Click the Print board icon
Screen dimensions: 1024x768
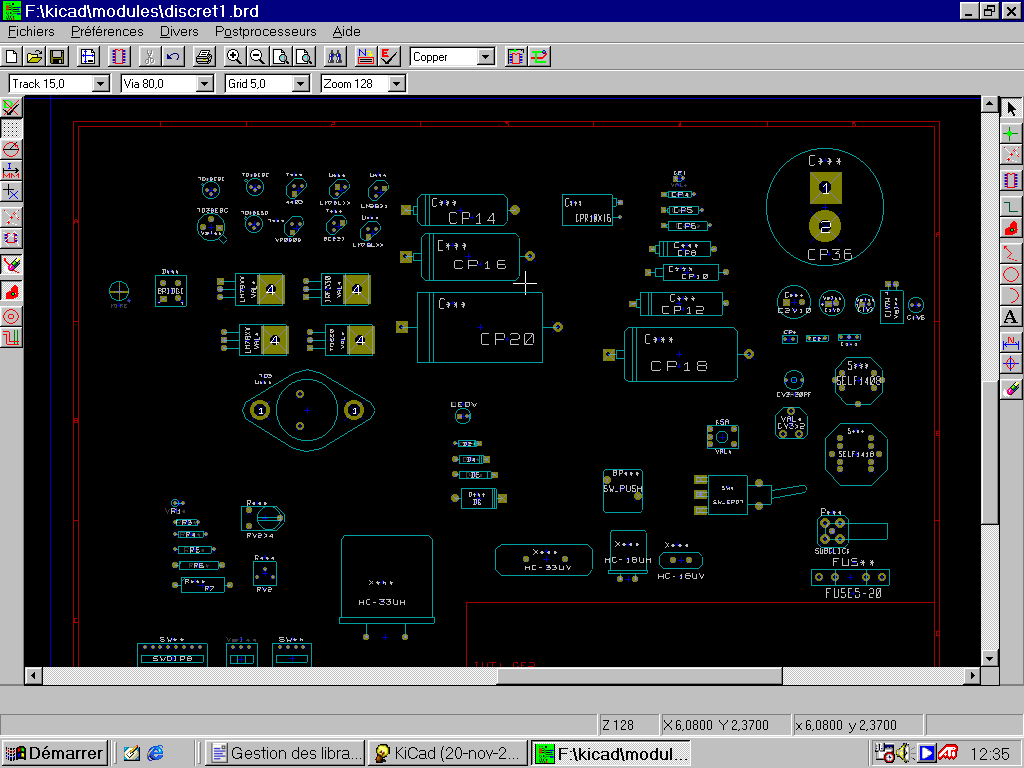pyautogui.click(x=204, y=57)
